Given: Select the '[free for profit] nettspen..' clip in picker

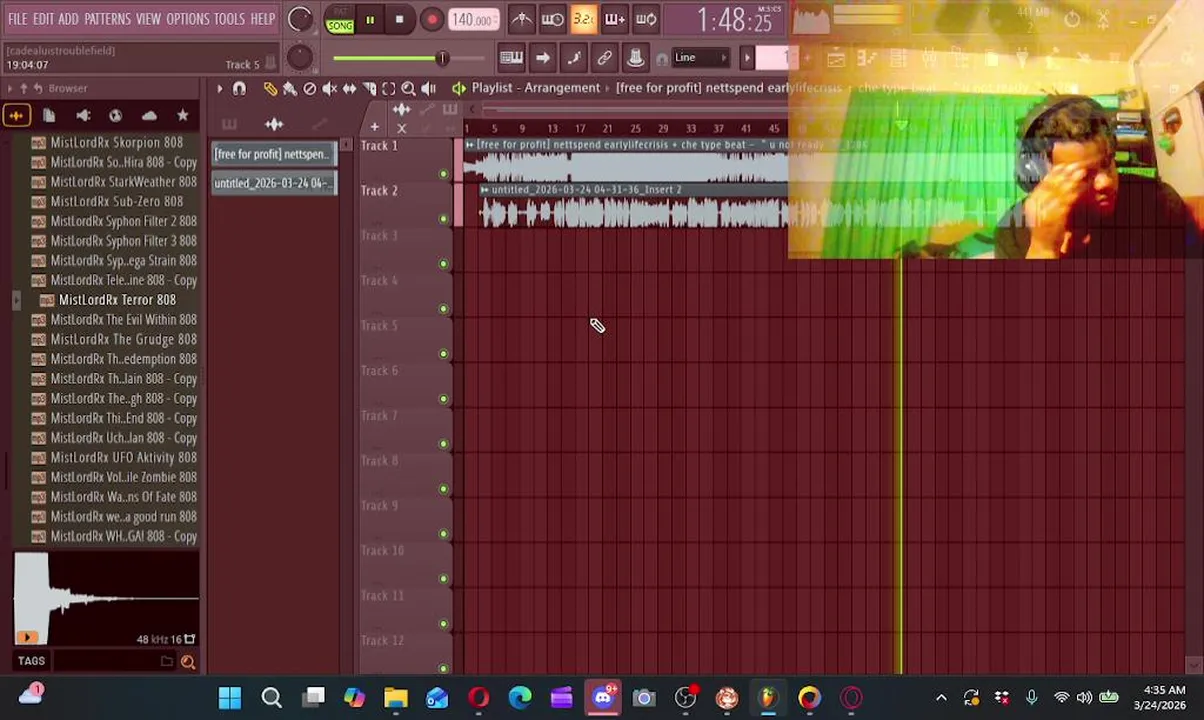Looking at the screenshot, I should pos(272,154).
